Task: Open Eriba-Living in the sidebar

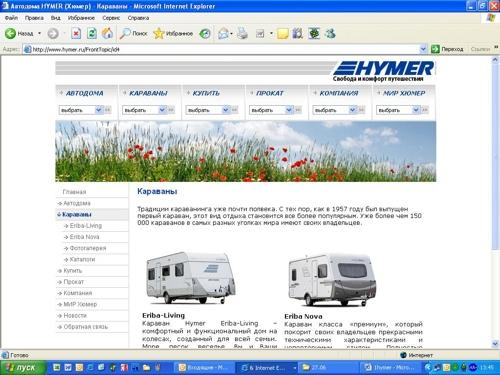Action: tap(86, 226)
